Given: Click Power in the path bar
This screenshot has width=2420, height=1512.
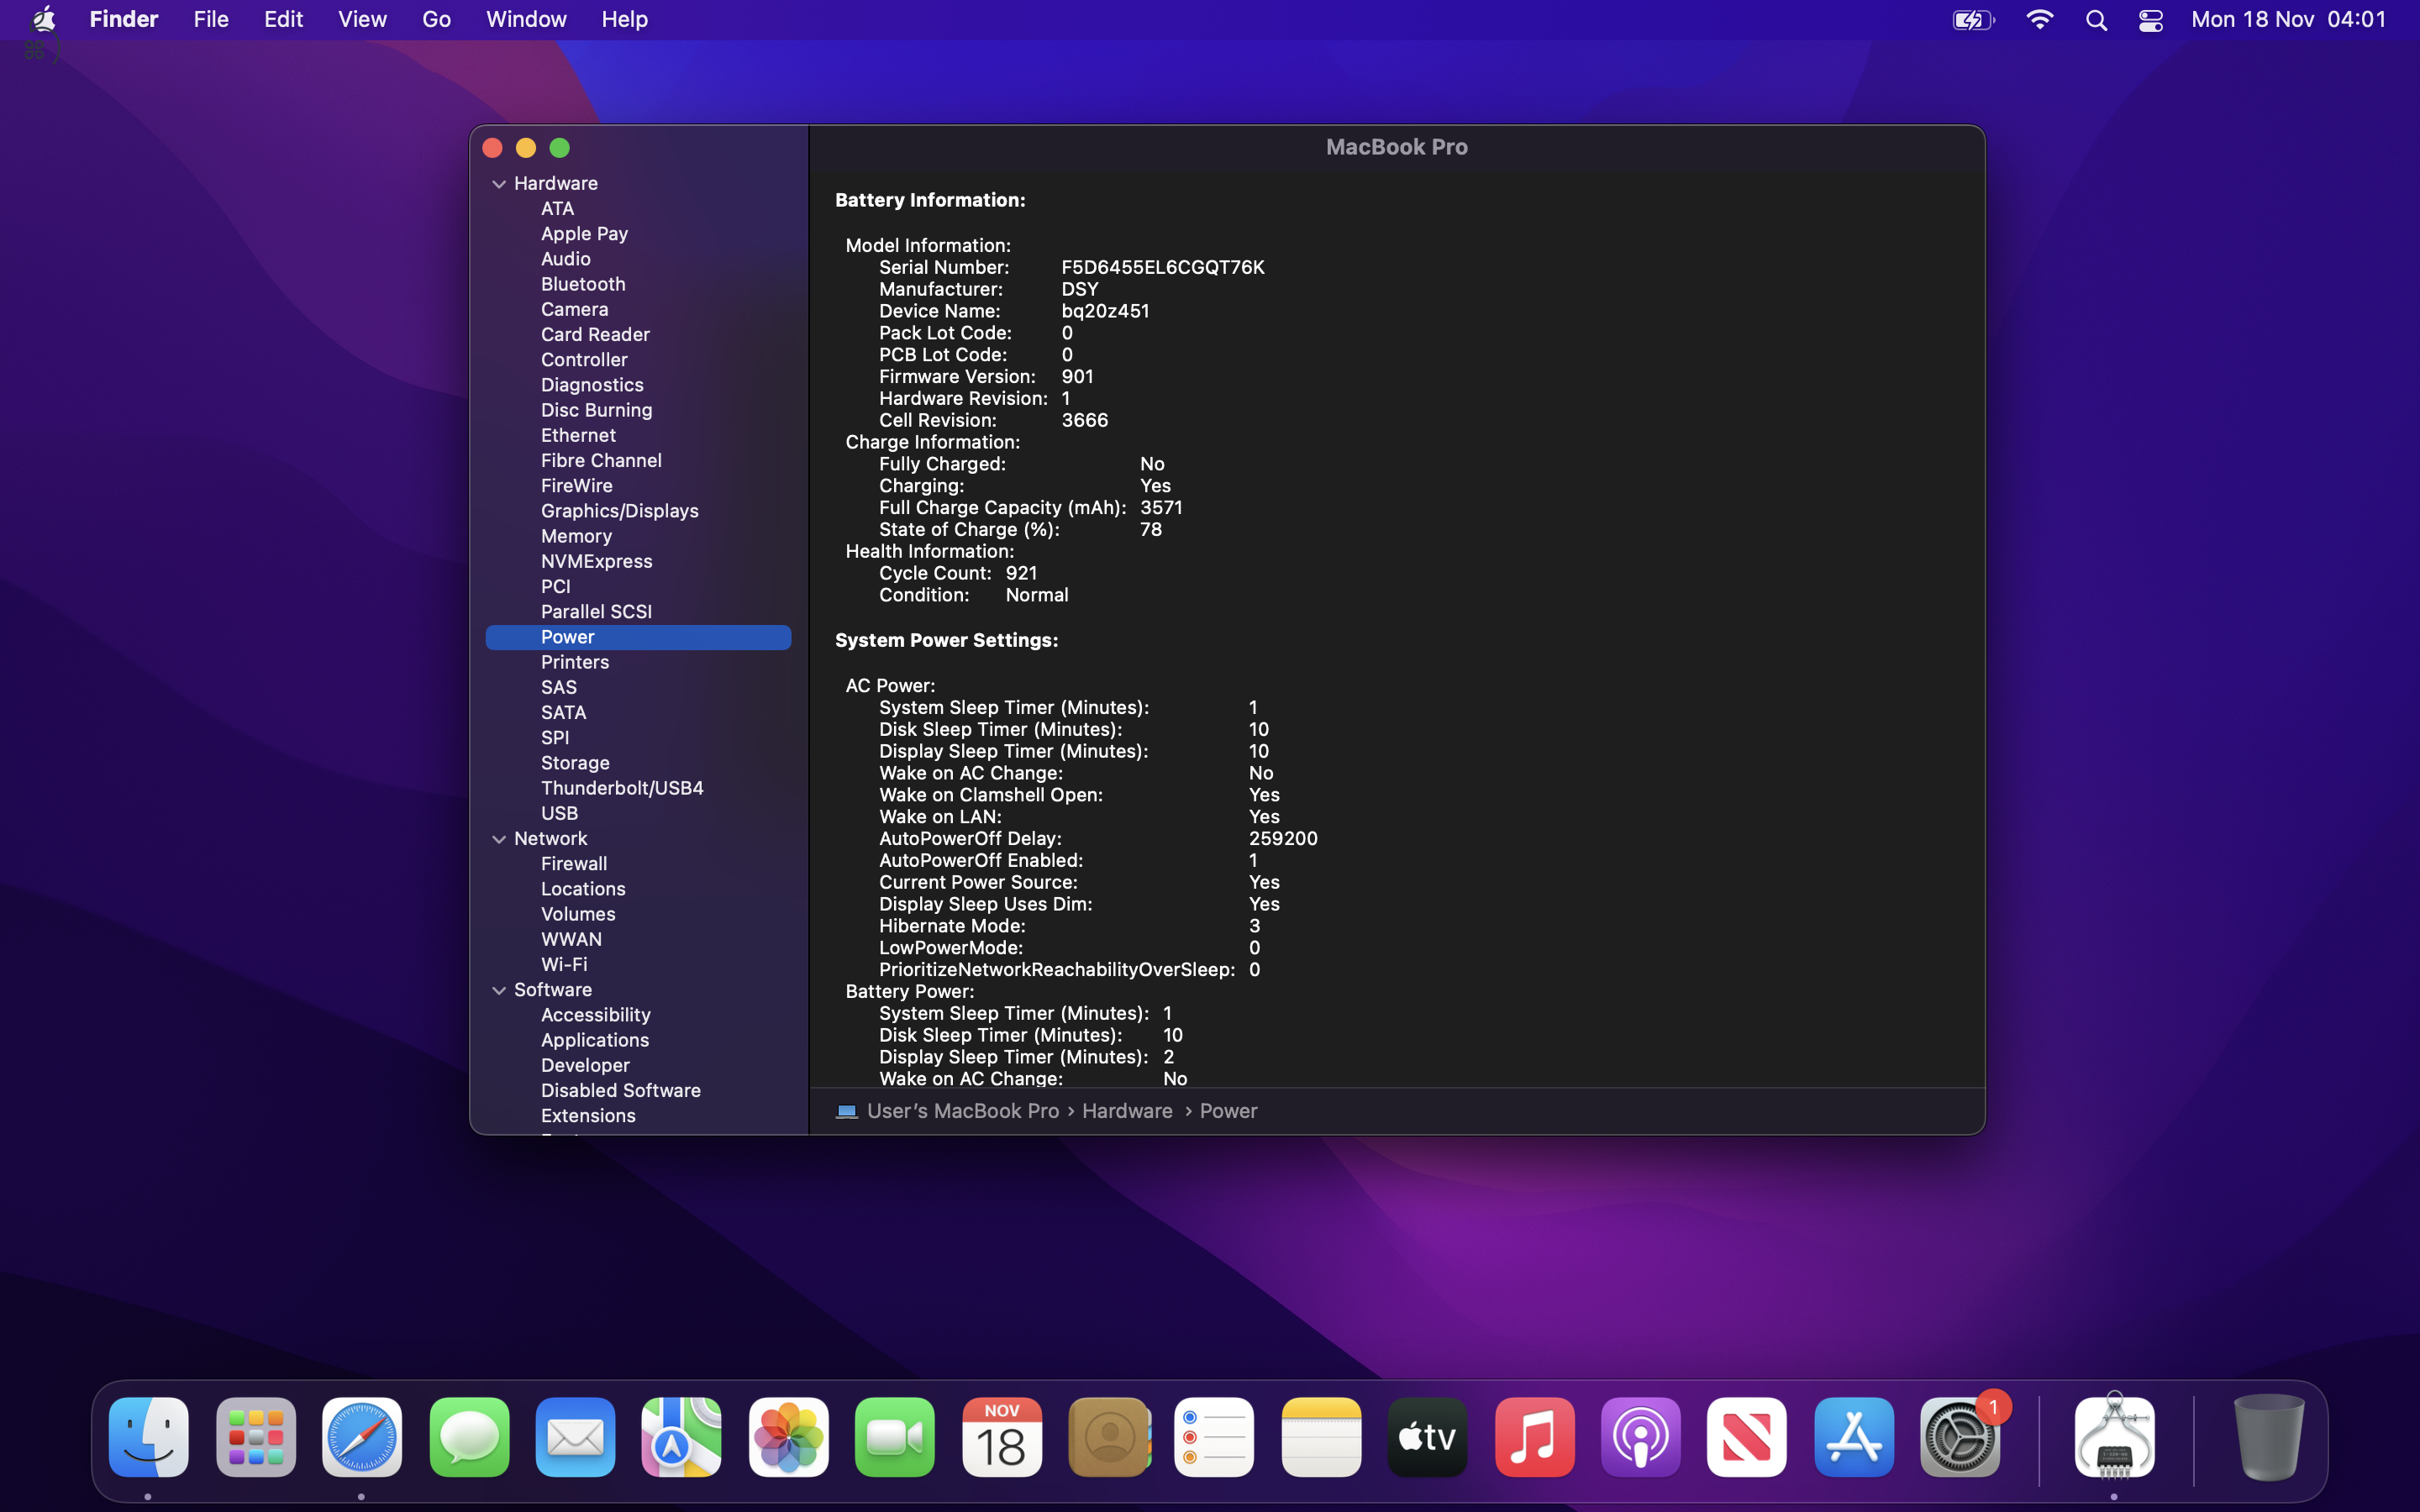Looking at the screenshot, I should 1228,1111.
